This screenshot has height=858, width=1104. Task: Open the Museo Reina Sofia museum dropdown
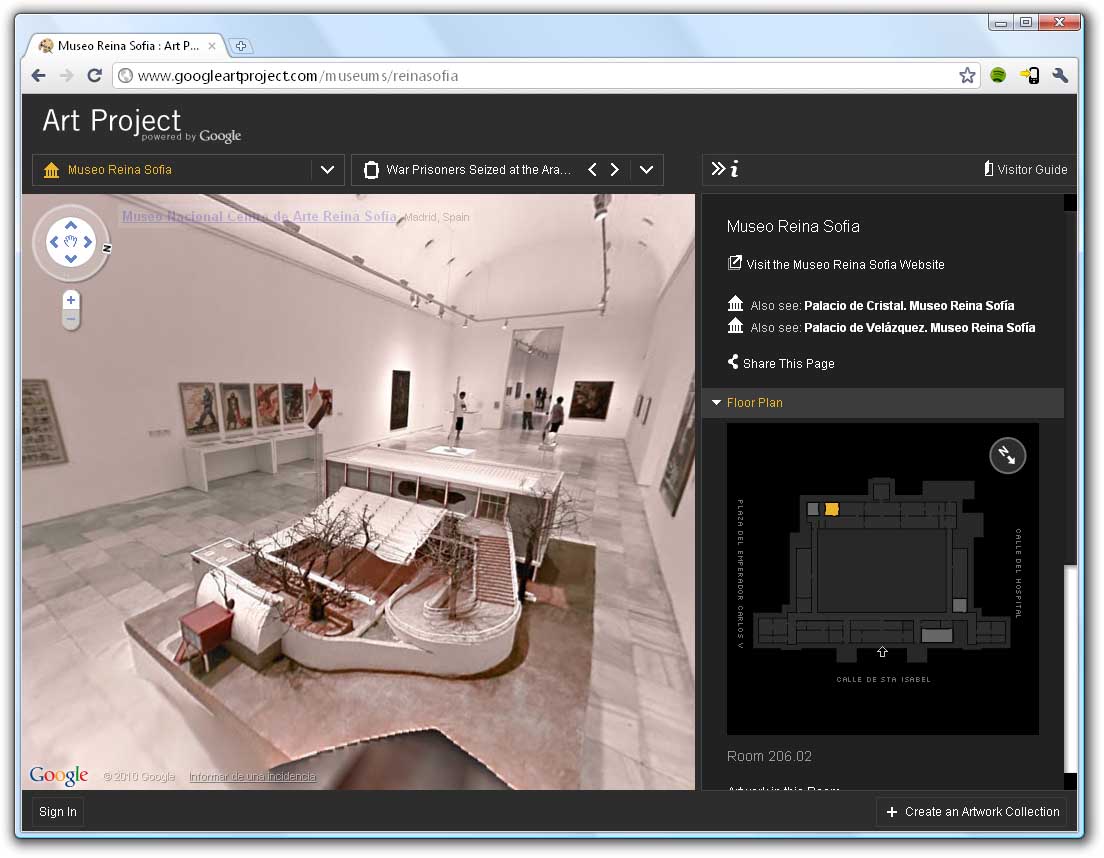click(x=327, y=170)
